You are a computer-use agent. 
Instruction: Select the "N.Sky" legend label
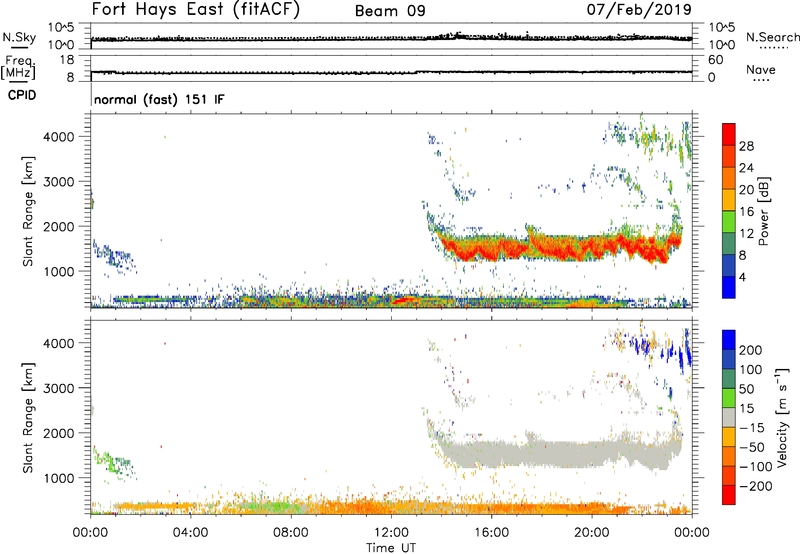point(19,37)
